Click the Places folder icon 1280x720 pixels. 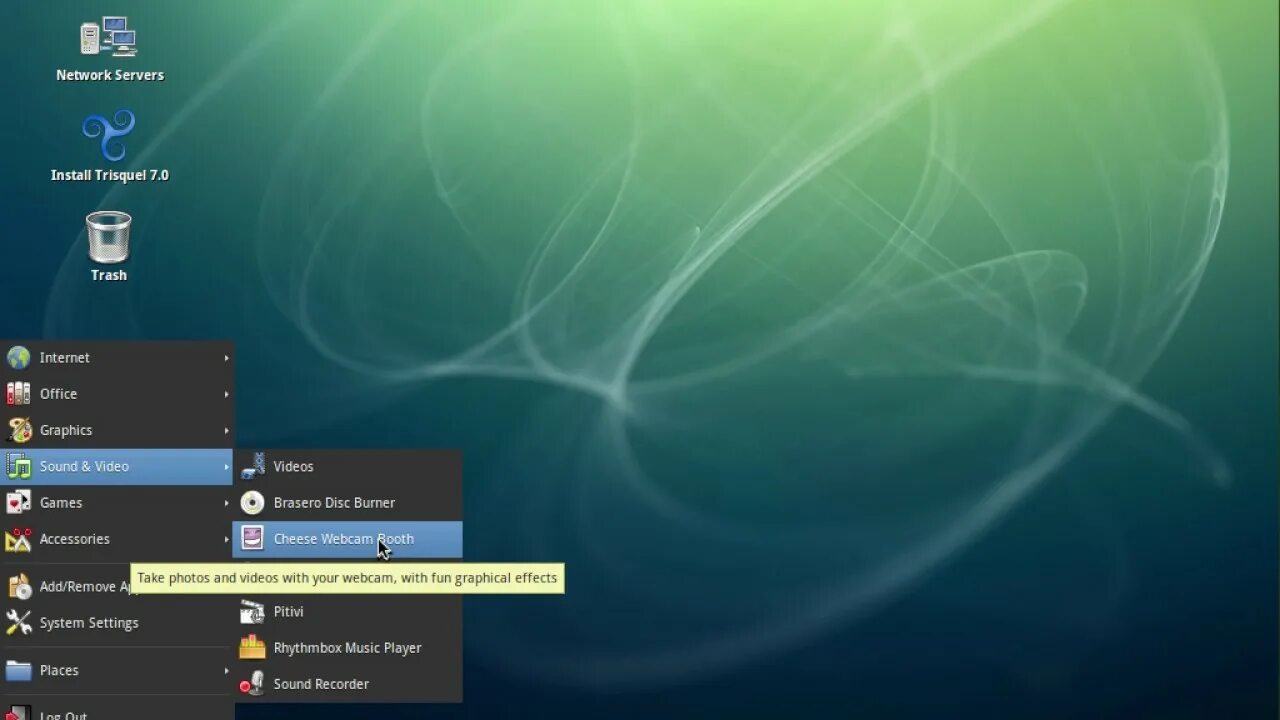pyautogui.click(x=19, y=671)
